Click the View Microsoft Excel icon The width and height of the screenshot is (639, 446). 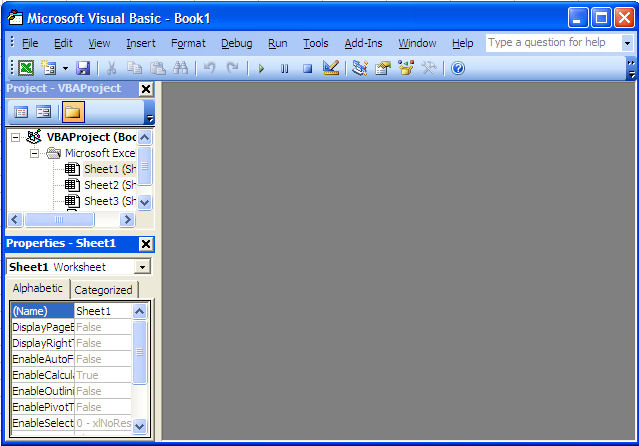click(26, 68)
